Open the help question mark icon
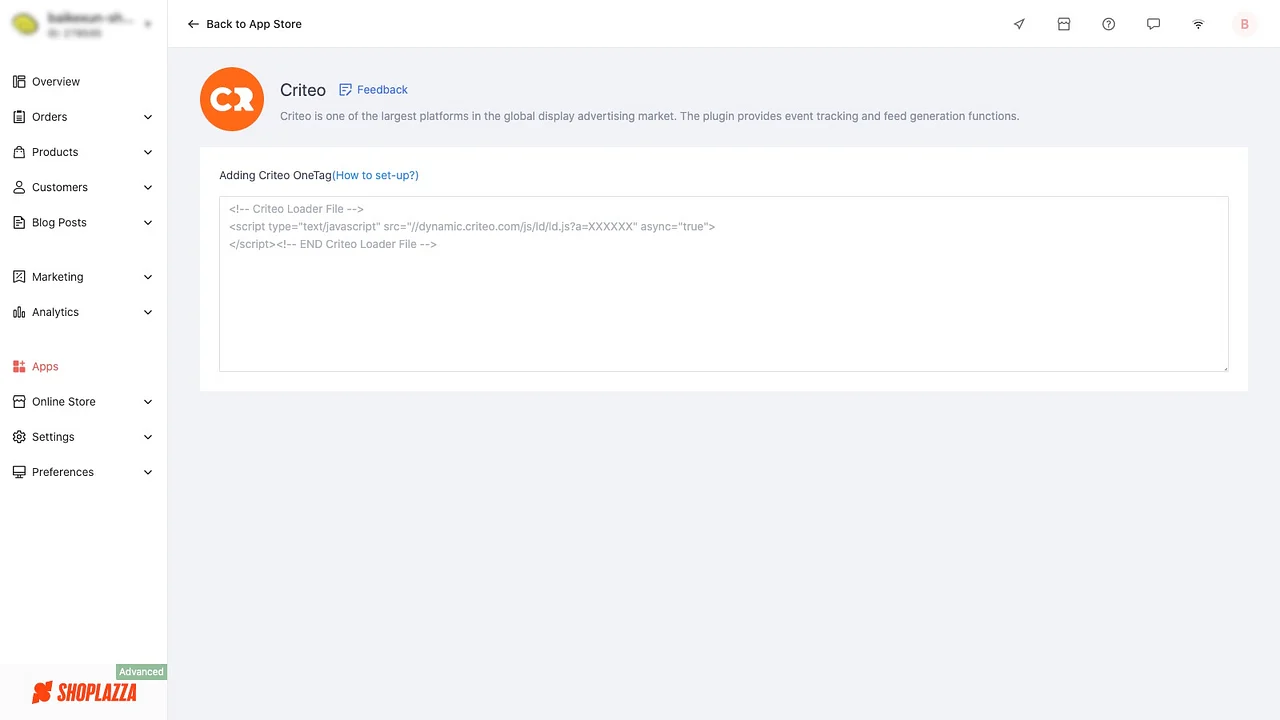The image size is (1280, 720). (1108, 24)
